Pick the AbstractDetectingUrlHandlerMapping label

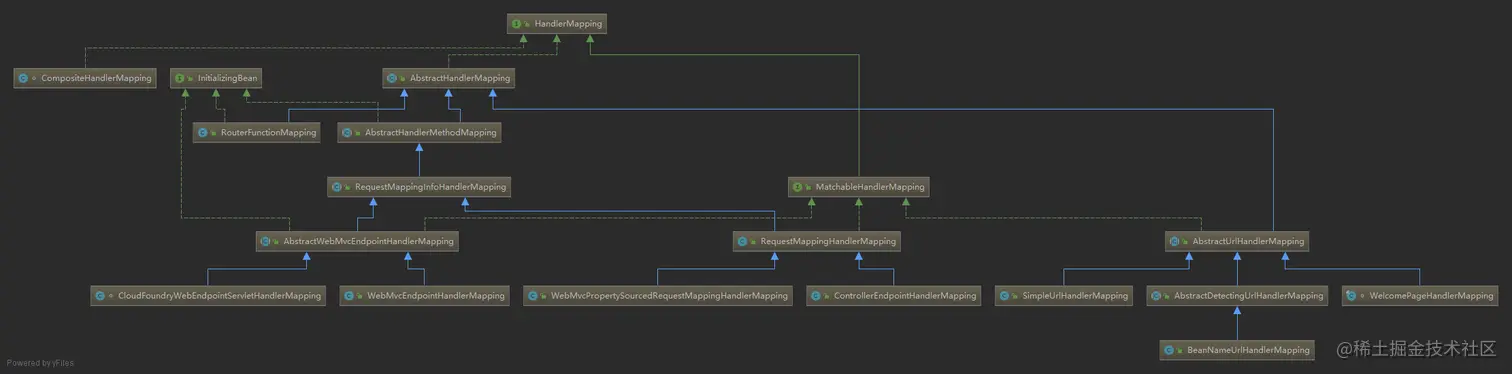pyautogui.click(x=1248, y=296)
